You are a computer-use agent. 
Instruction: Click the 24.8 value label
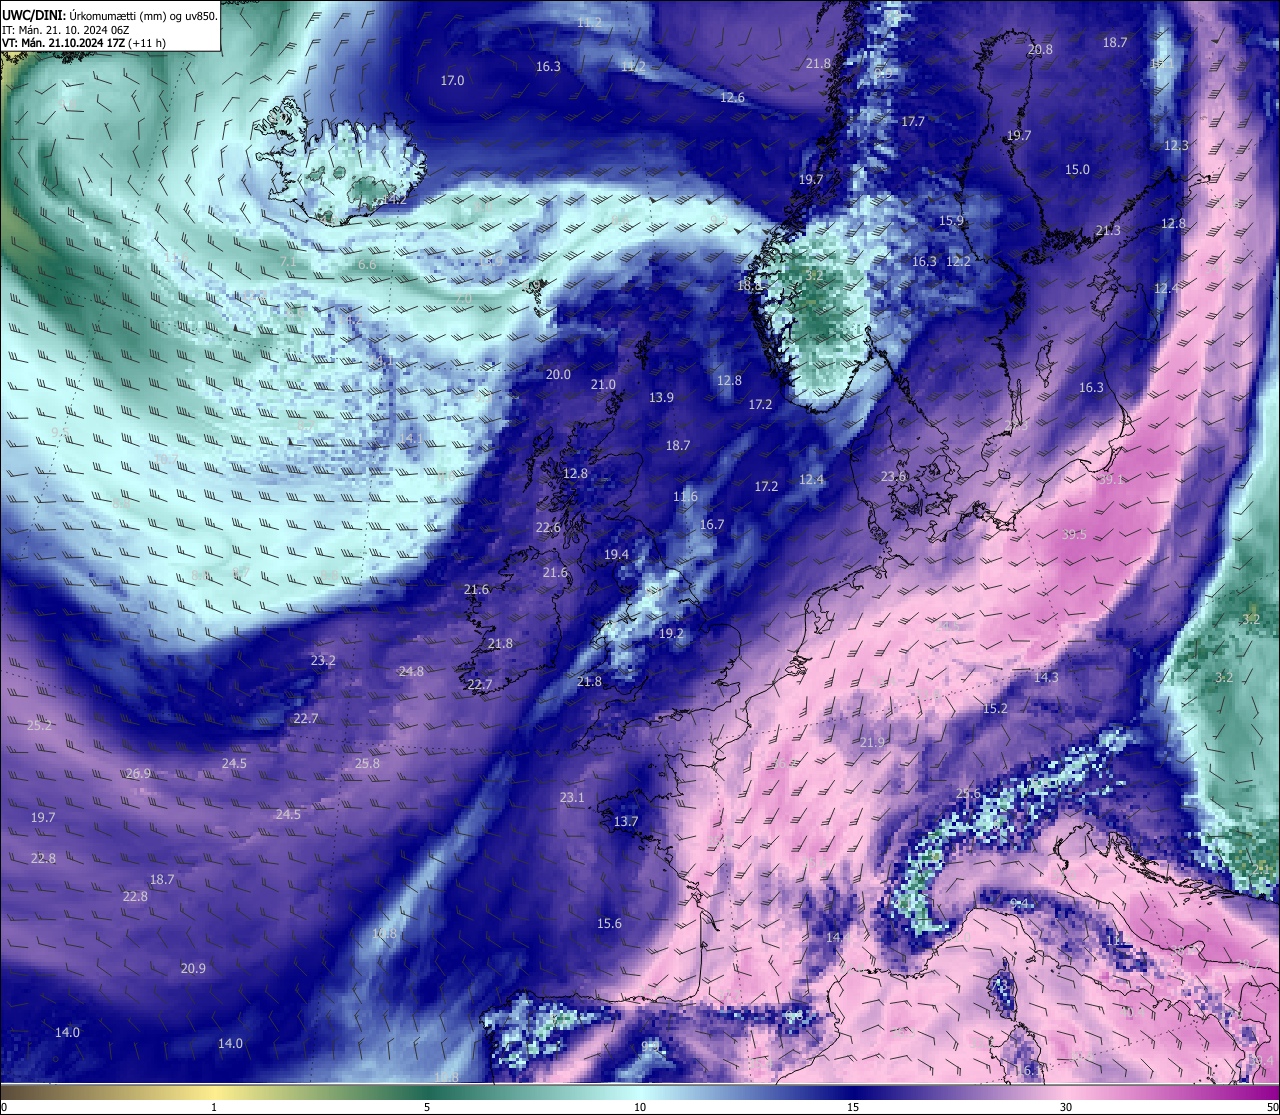click(x=411, y=671)
